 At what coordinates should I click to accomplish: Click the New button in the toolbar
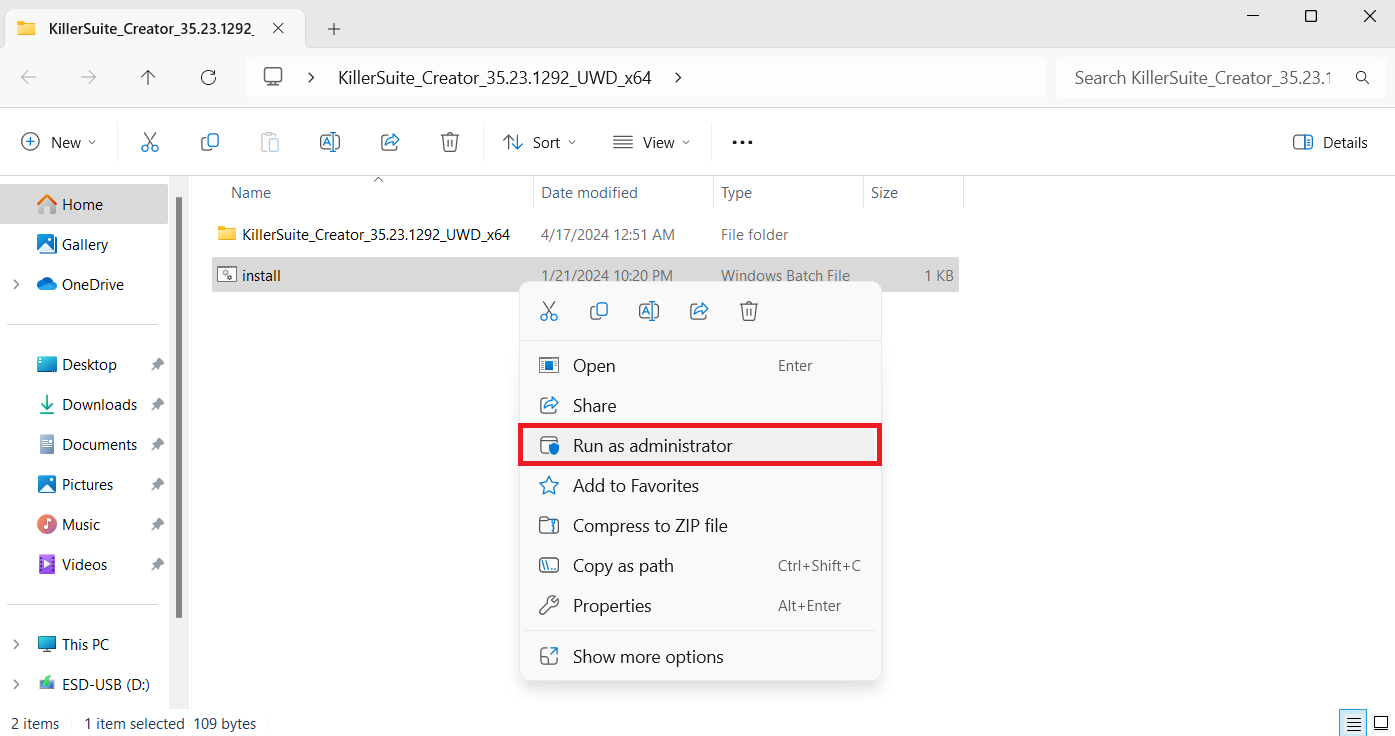59,142
